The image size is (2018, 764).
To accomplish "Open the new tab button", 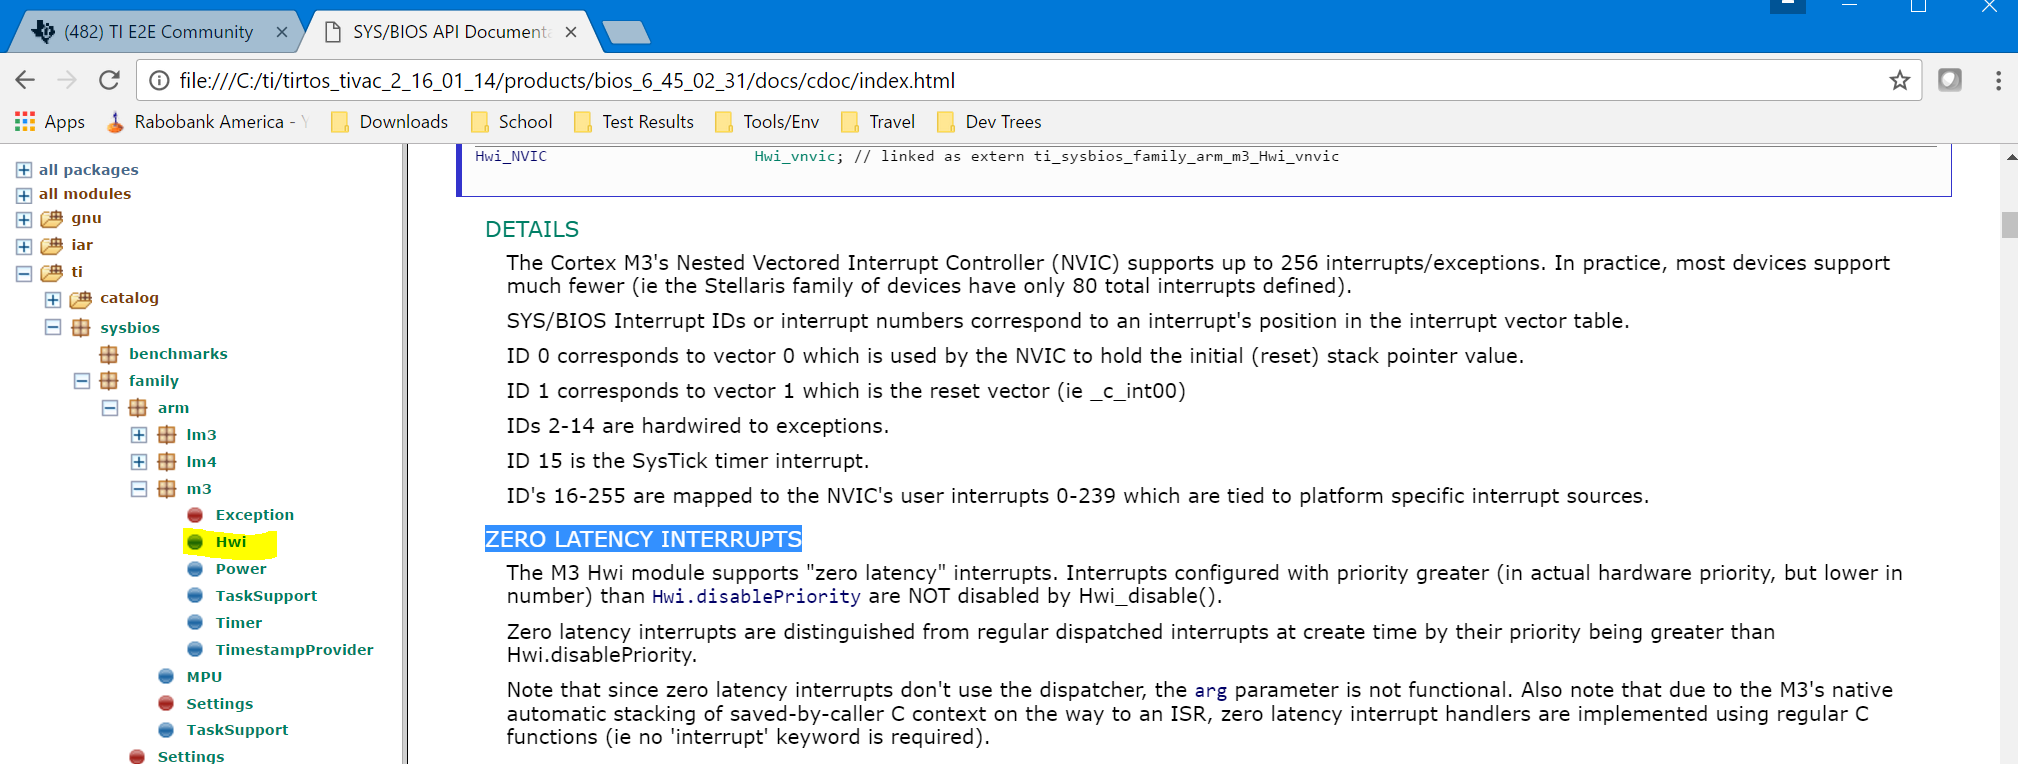I will tap(627, 32).
